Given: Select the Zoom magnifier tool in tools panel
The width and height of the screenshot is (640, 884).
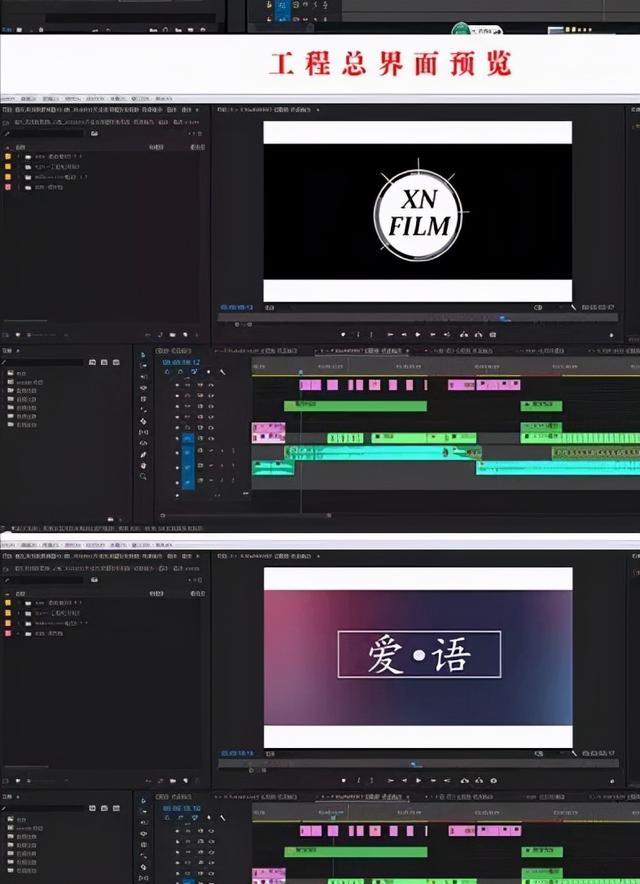Looking at the screenshot, I should tap(143, 476).
